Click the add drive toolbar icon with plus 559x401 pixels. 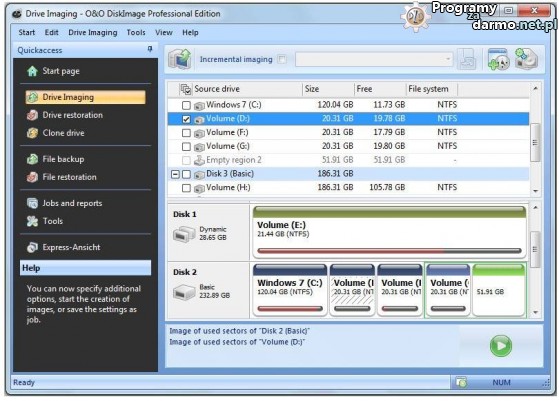[x=498, y=59]
